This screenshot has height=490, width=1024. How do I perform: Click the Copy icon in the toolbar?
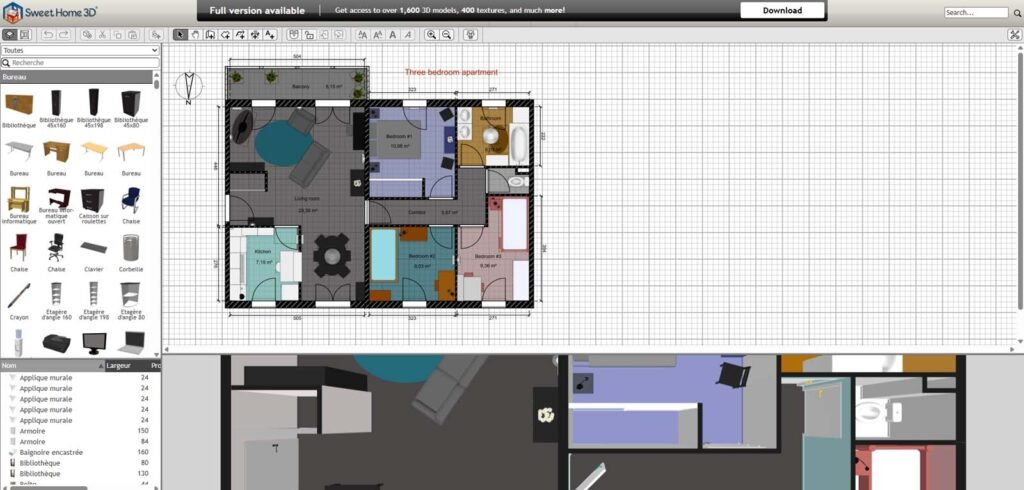tap(118, 35)
